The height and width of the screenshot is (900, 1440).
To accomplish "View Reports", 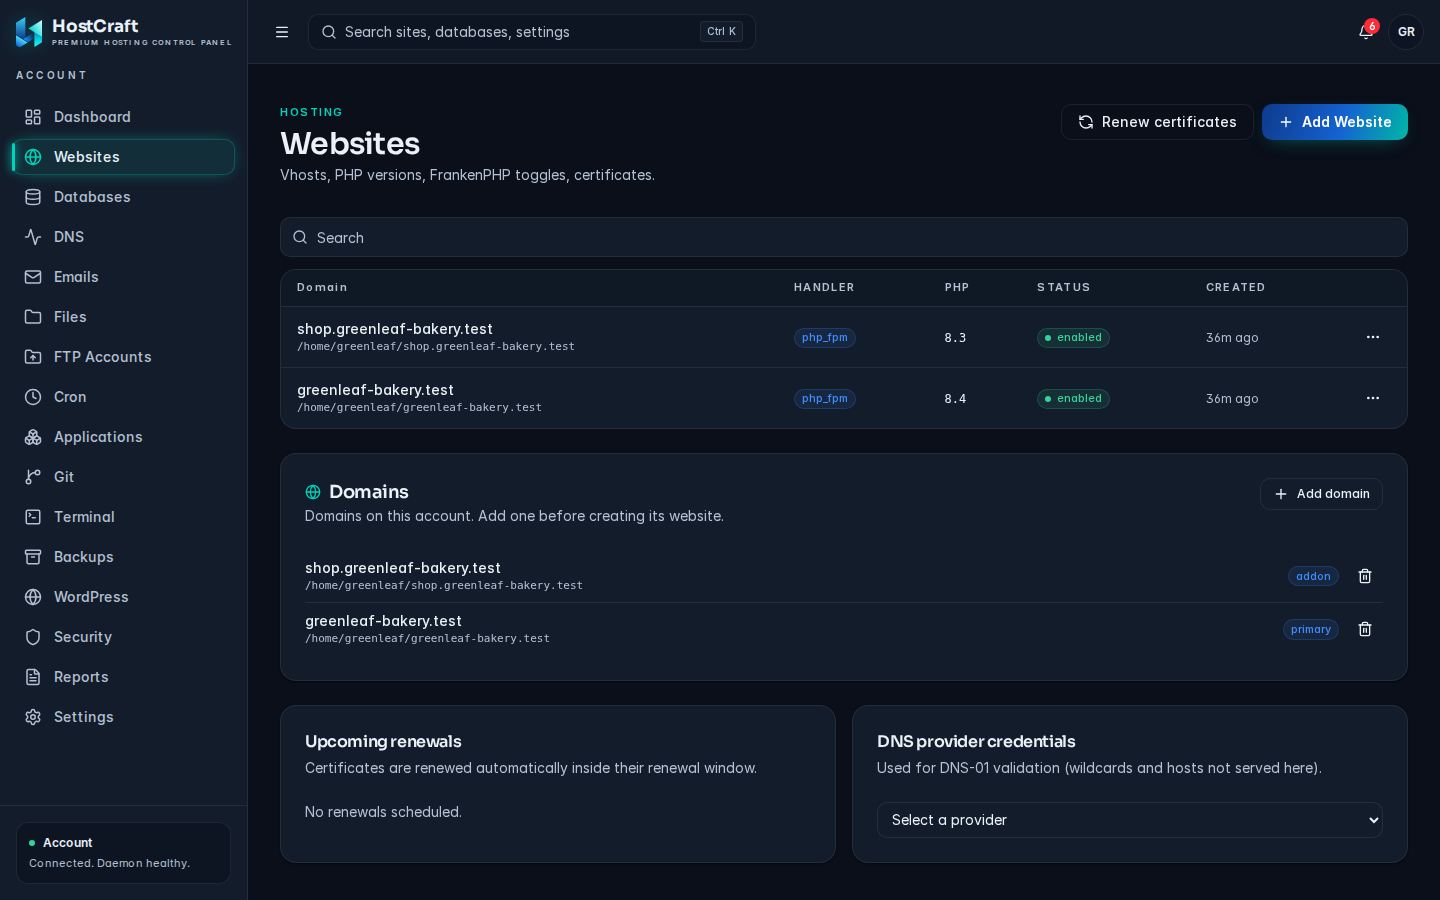I will (x=124, y=677).
